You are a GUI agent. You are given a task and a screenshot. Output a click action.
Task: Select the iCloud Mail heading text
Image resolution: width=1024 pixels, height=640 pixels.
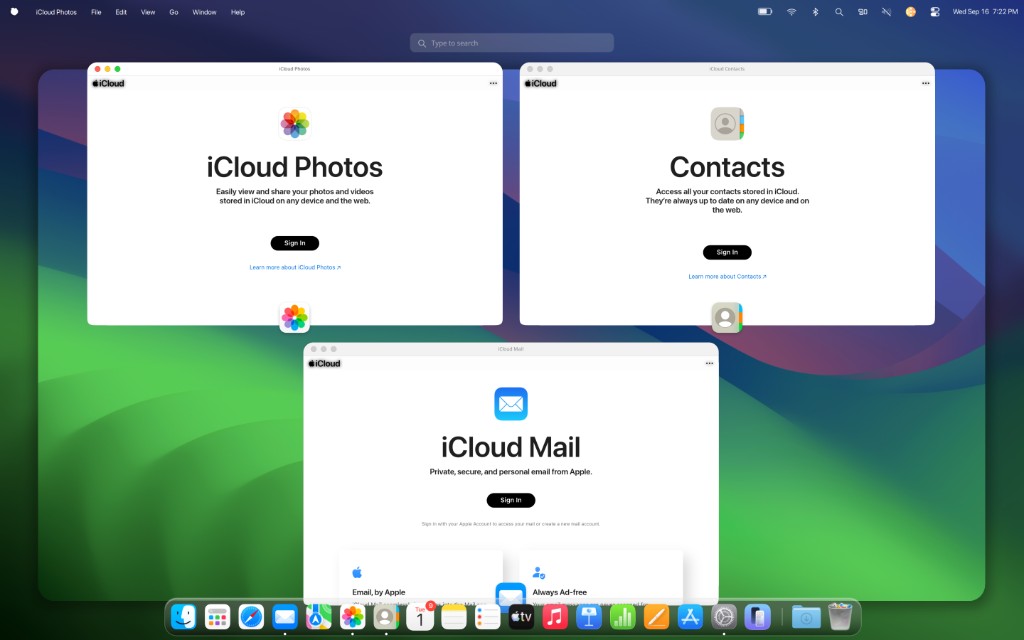coord(511,447)
